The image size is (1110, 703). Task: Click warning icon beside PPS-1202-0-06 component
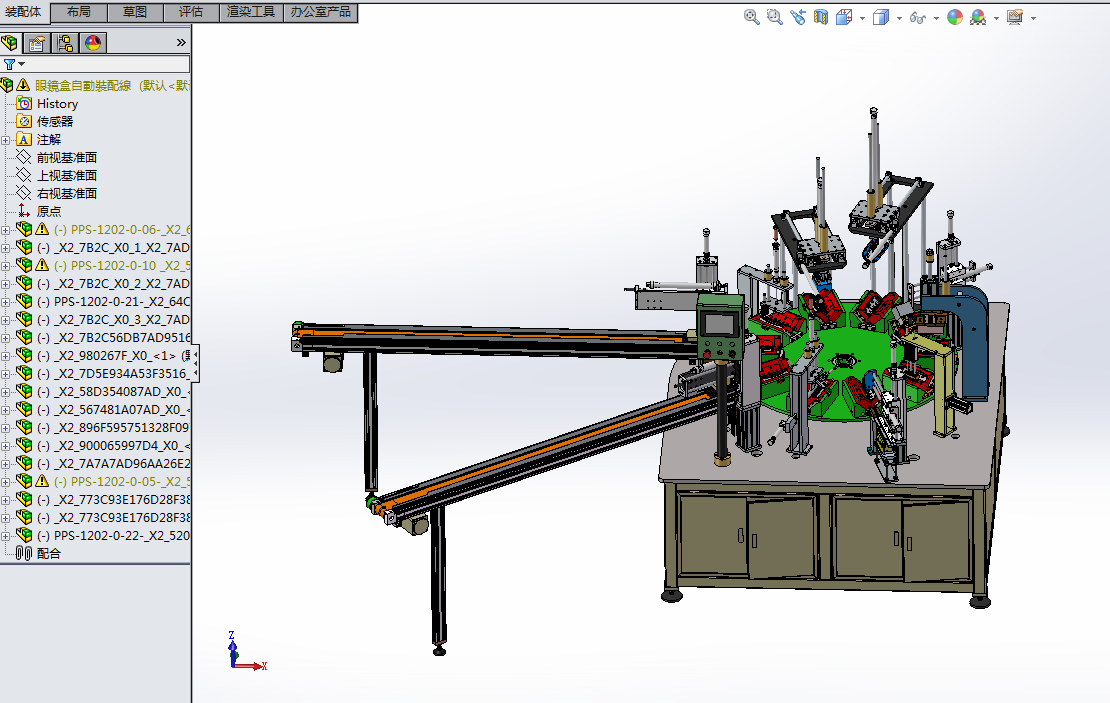(42, 229)
